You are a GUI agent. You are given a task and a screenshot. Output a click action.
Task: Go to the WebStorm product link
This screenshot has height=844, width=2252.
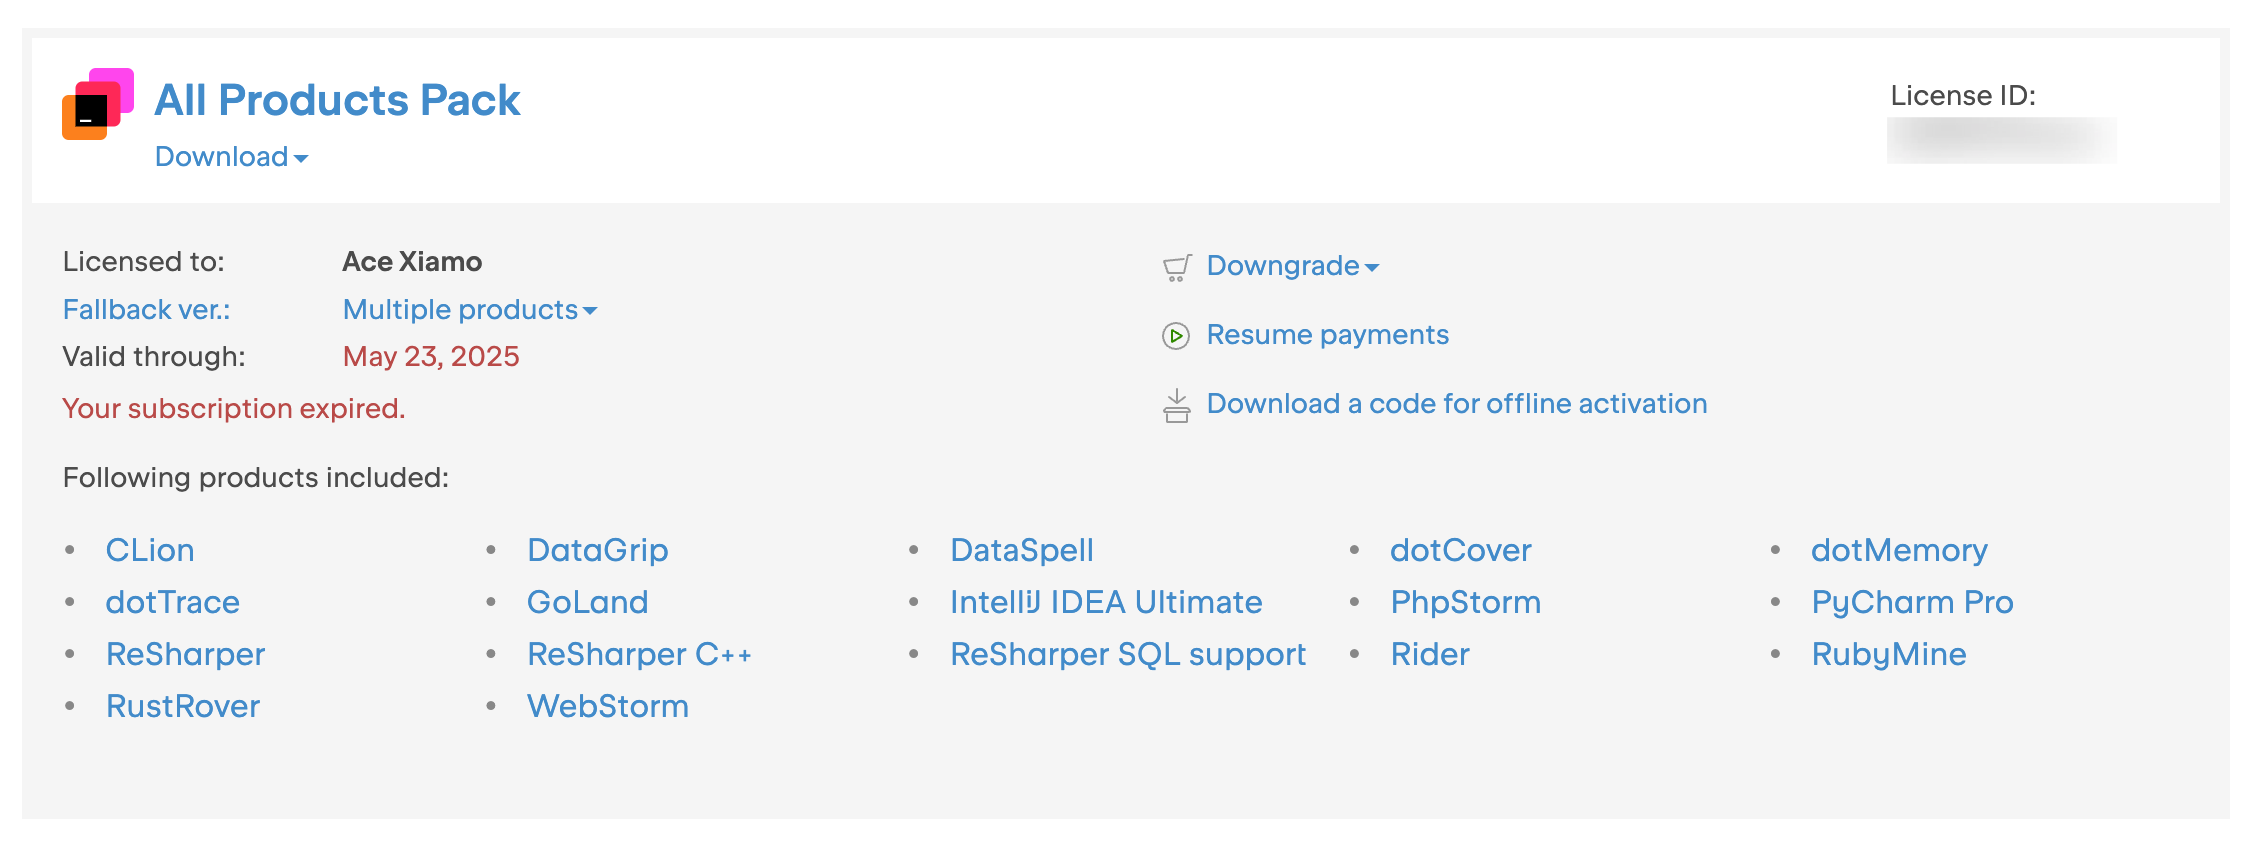pos(608,706)
